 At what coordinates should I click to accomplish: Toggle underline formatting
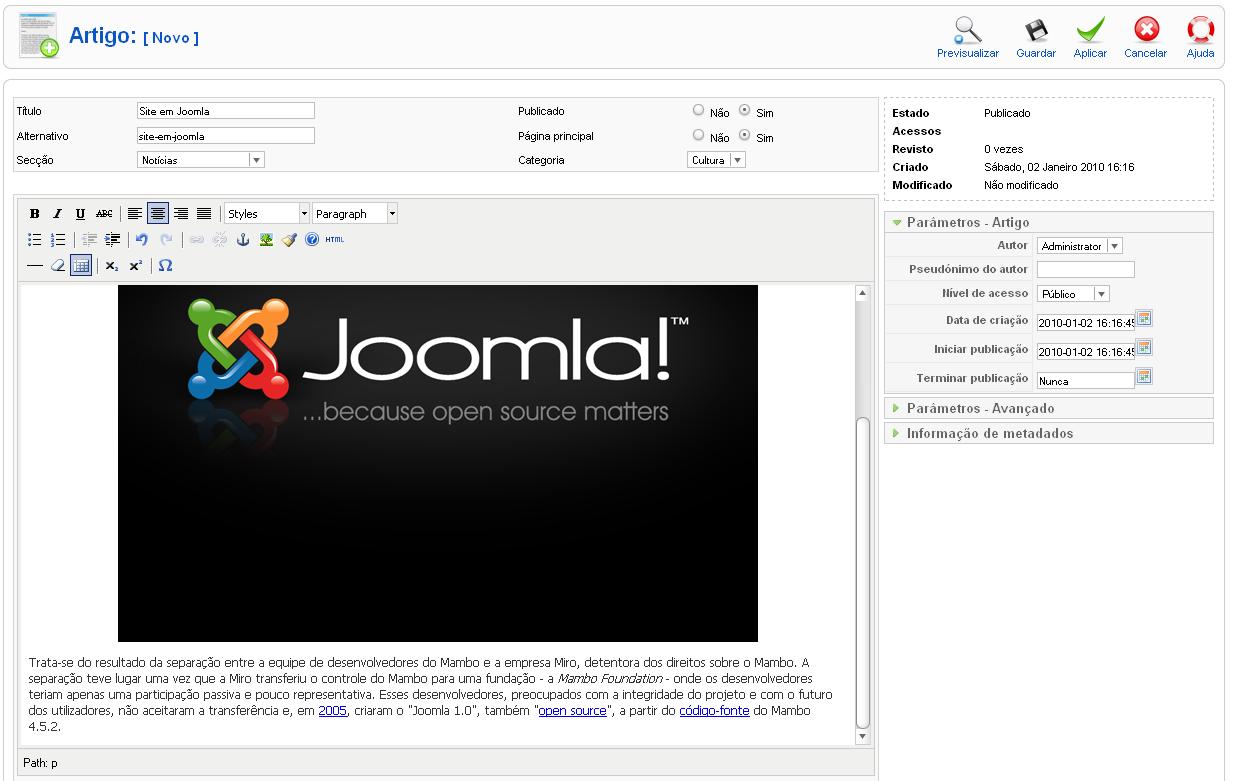point(81,214)
